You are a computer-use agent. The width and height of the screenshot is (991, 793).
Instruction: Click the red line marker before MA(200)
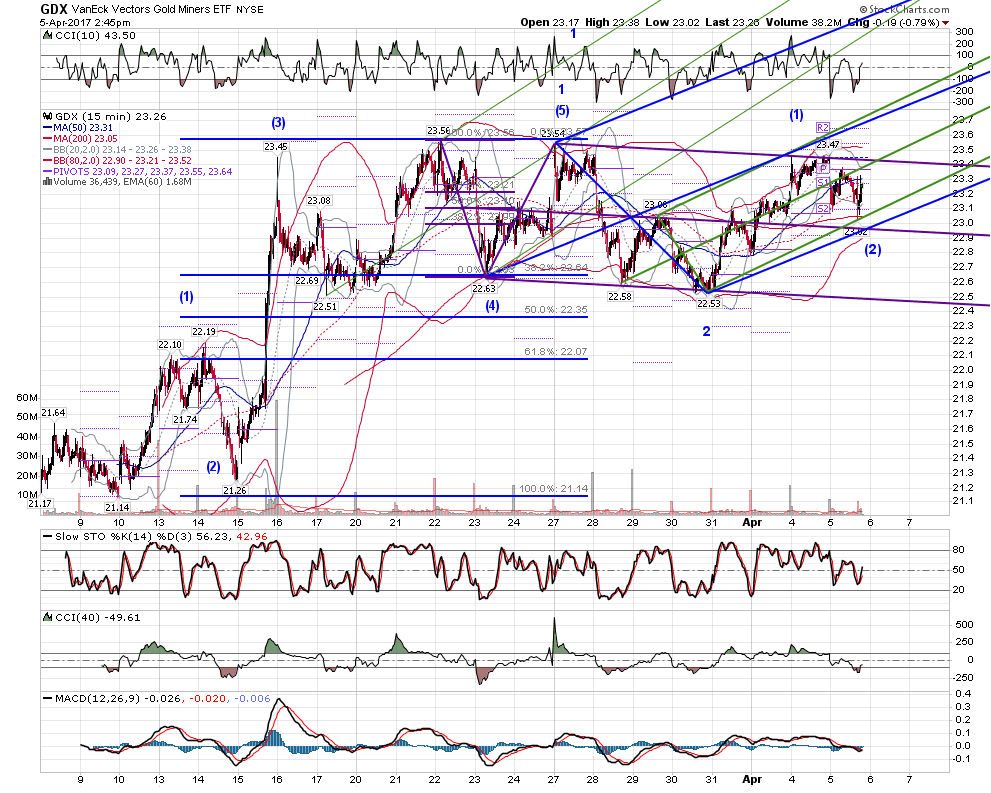click(x=47, y=138)
